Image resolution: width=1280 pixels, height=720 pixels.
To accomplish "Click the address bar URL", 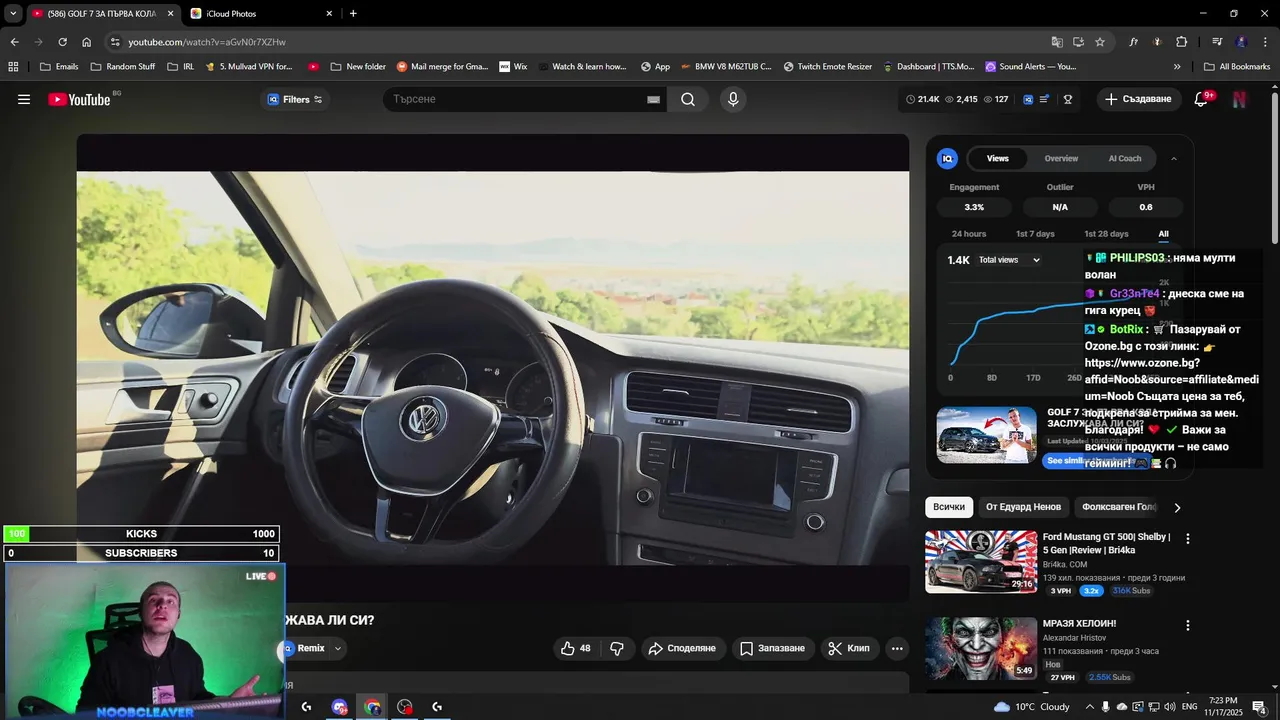I will pyautogui.click(x=207, y=42).
